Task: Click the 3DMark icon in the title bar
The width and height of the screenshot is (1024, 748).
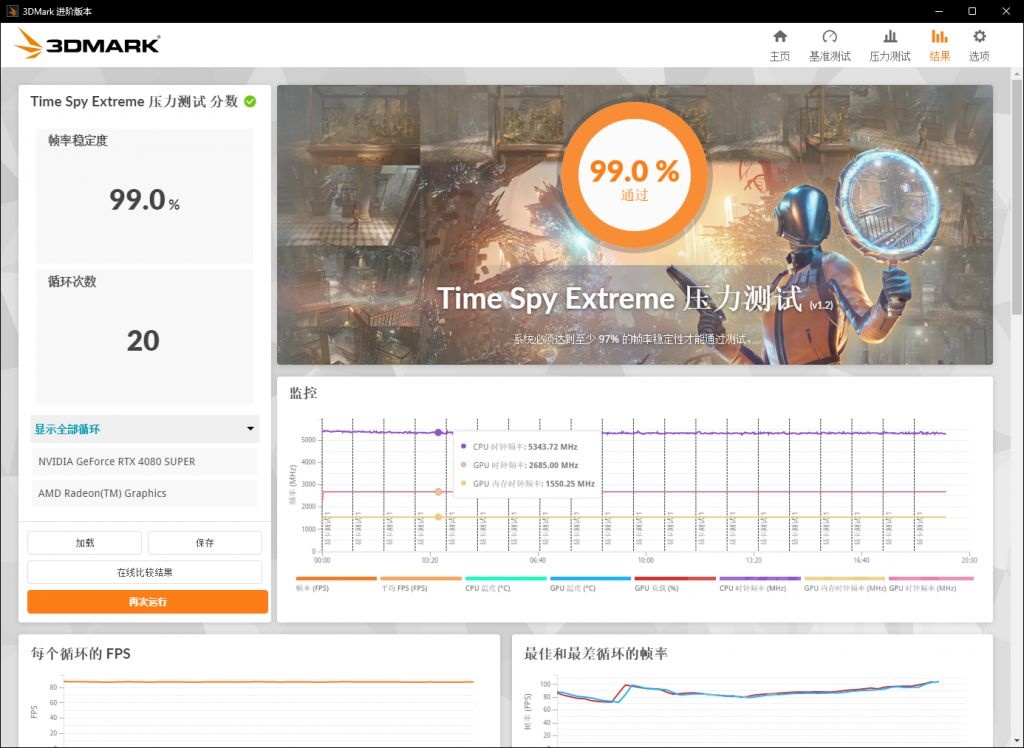Action: tap(12, 11)
